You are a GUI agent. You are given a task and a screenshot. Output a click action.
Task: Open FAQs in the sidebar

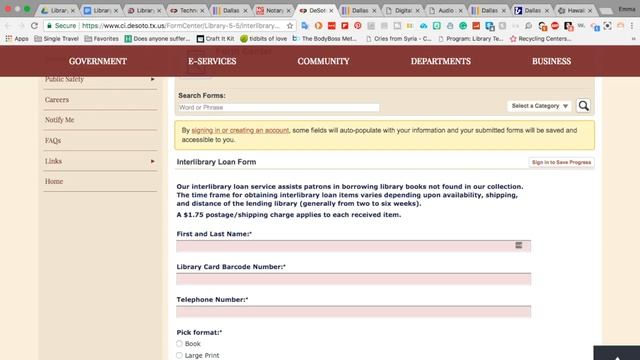[x=53, y=141]
